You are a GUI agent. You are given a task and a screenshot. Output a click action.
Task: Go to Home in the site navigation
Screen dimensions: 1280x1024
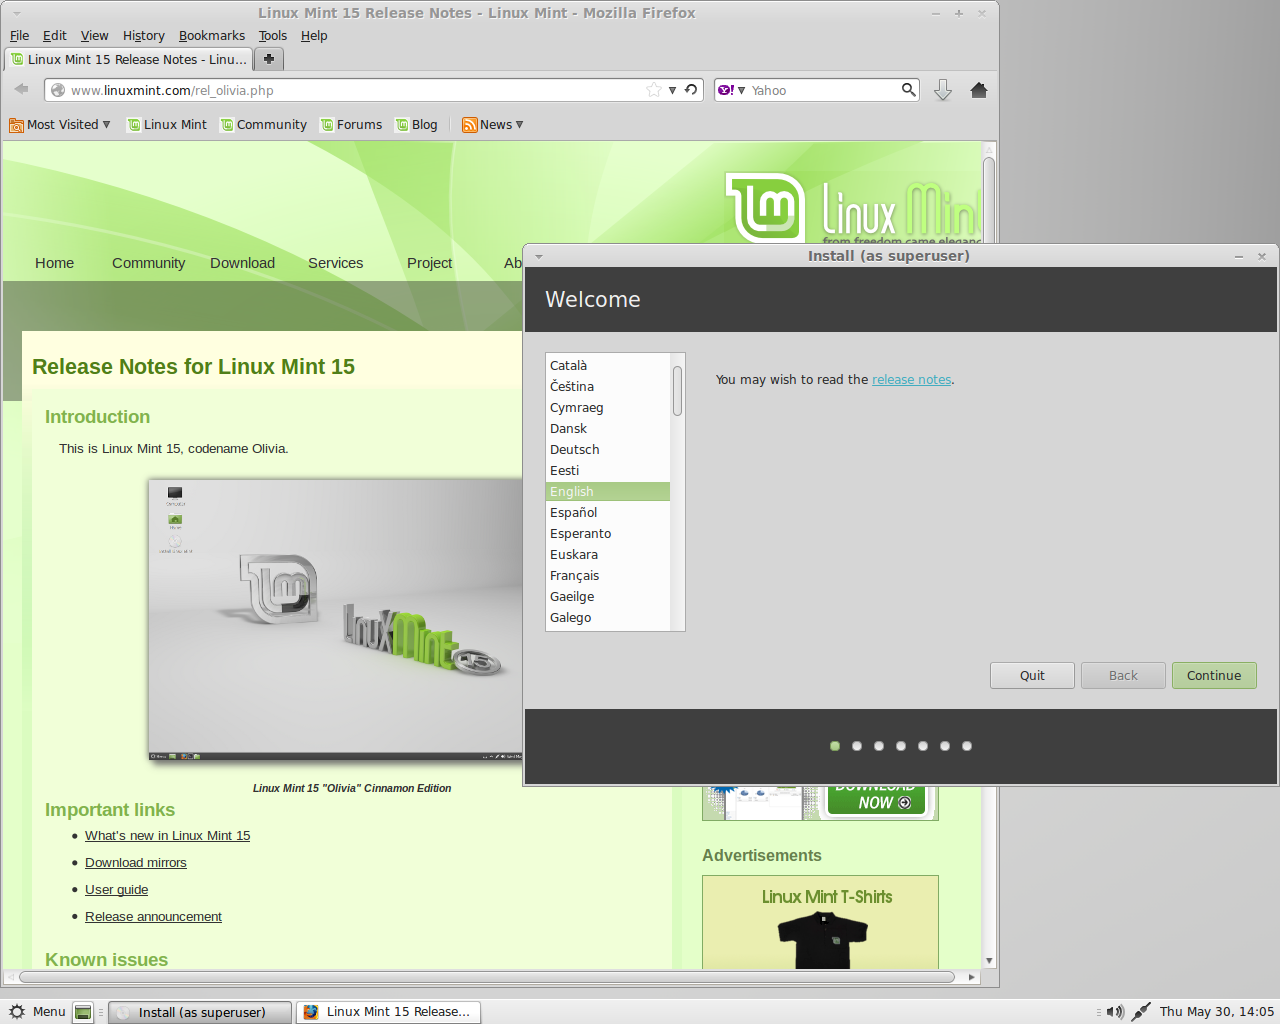[54, 263]
